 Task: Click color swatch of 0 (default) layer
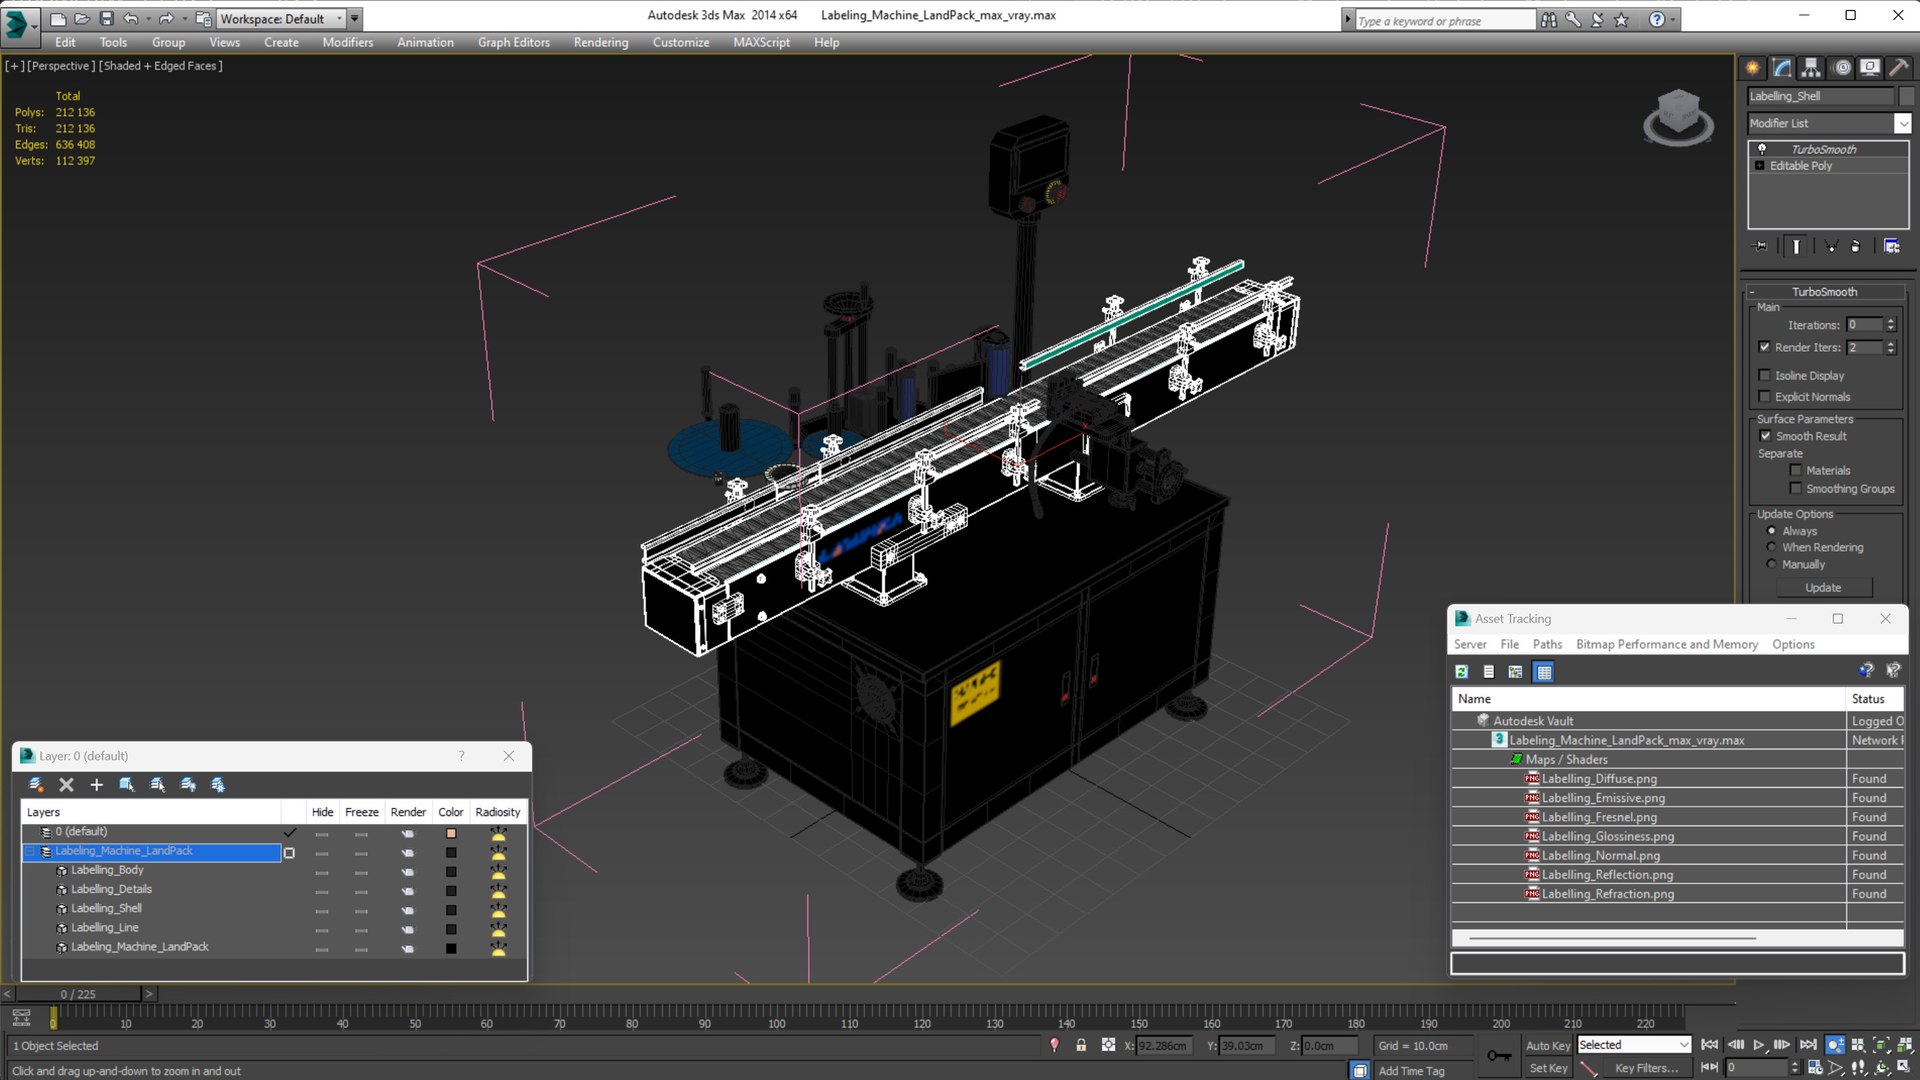(x=451, y=833)
